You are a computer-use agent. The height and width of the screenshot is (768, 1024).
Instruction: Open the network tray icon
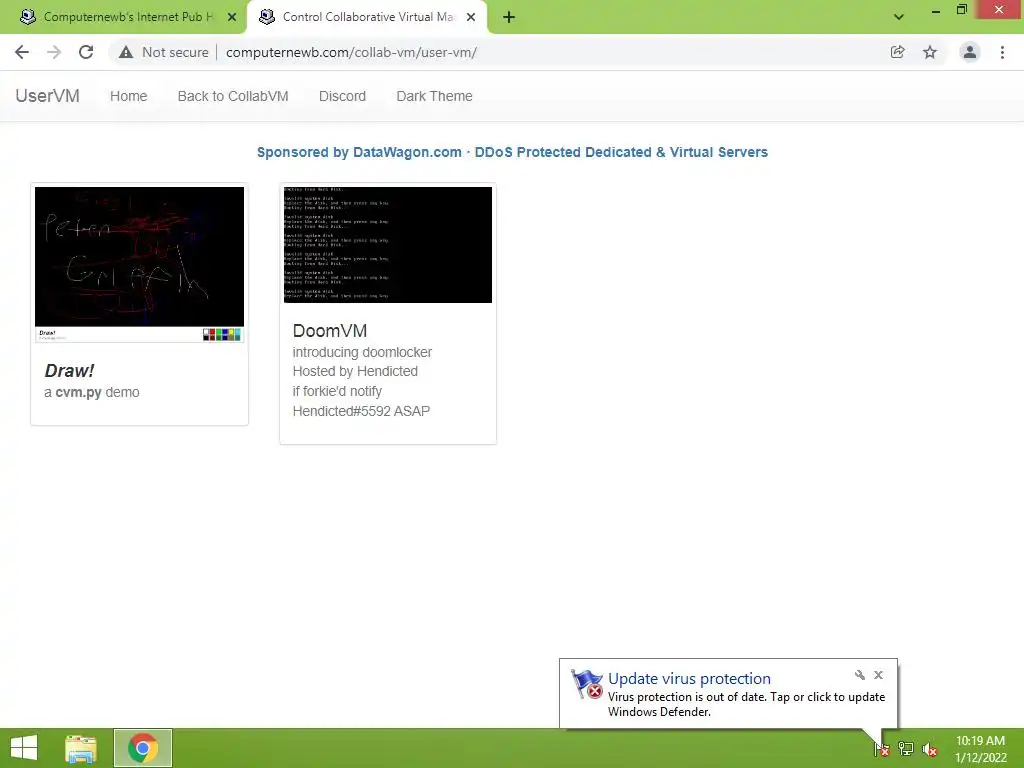[x=906, y=749]
